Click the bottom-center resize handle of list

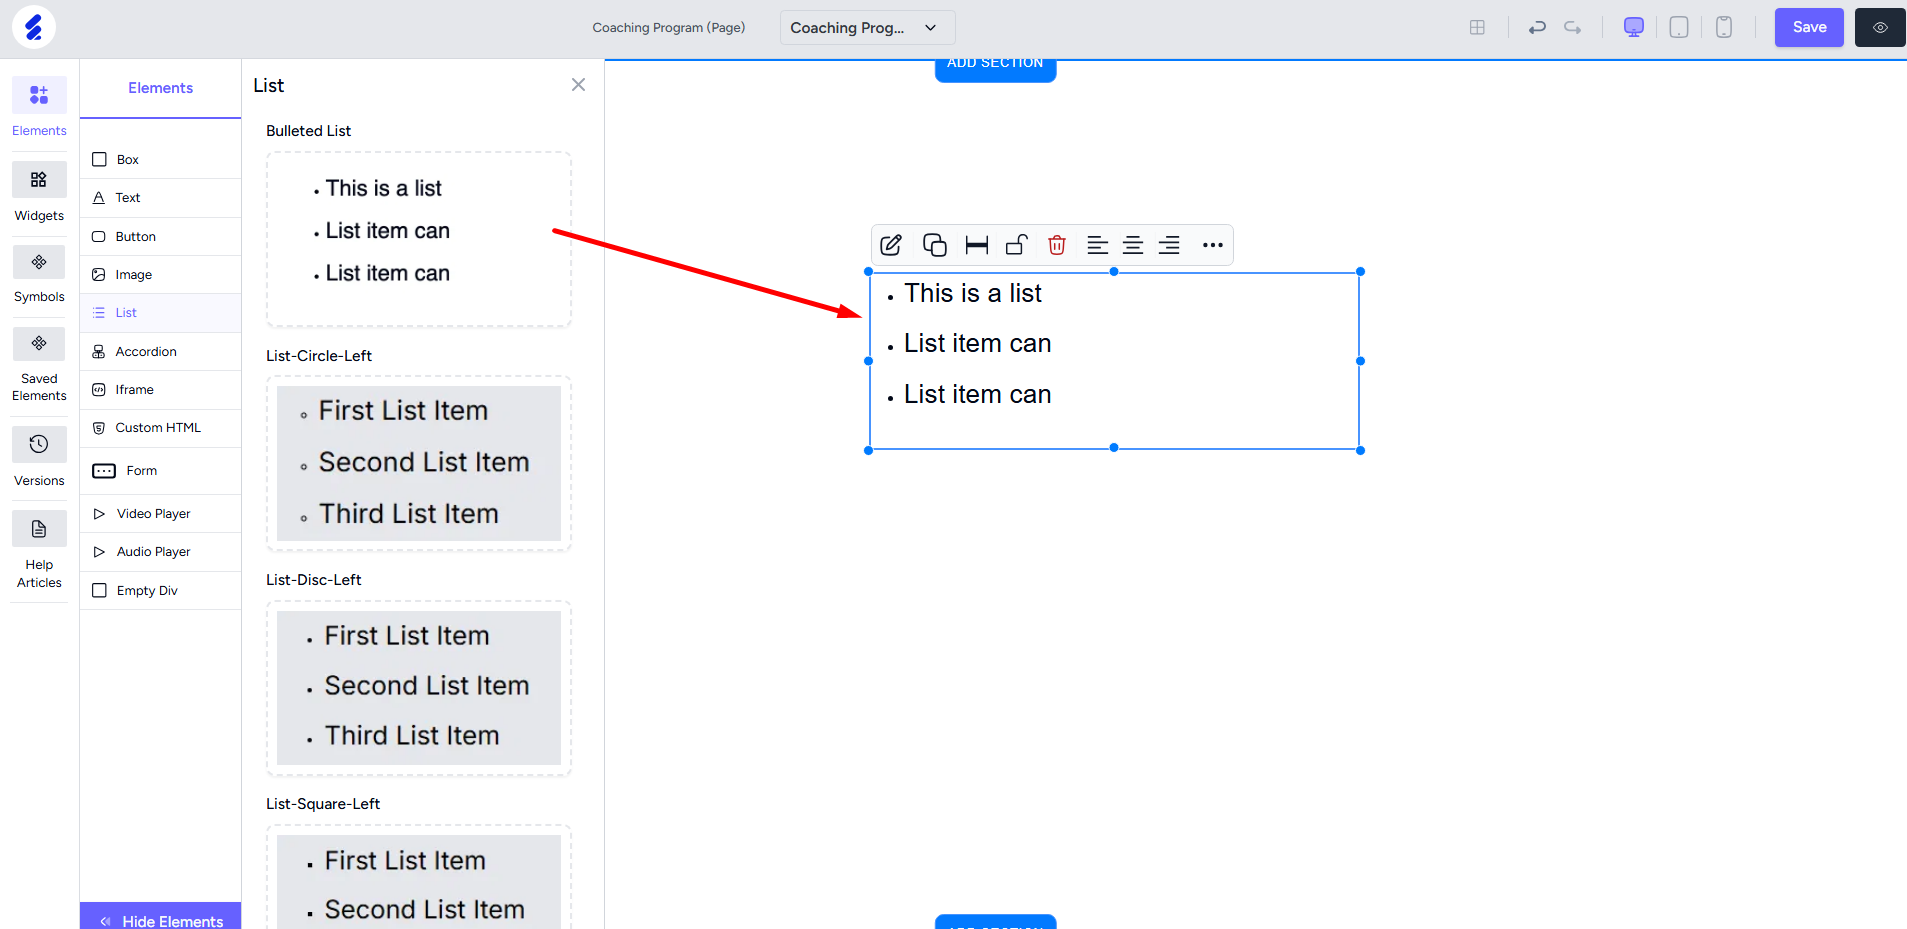click(x=1114, y=448)
